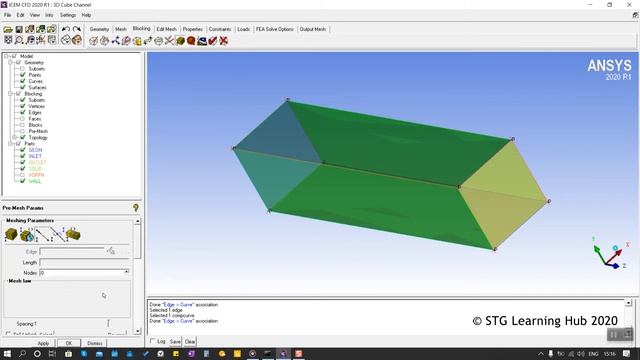Screen dimensions: 640x360
Task: Switch to the Geometry tab
Action: coord(99,29)
